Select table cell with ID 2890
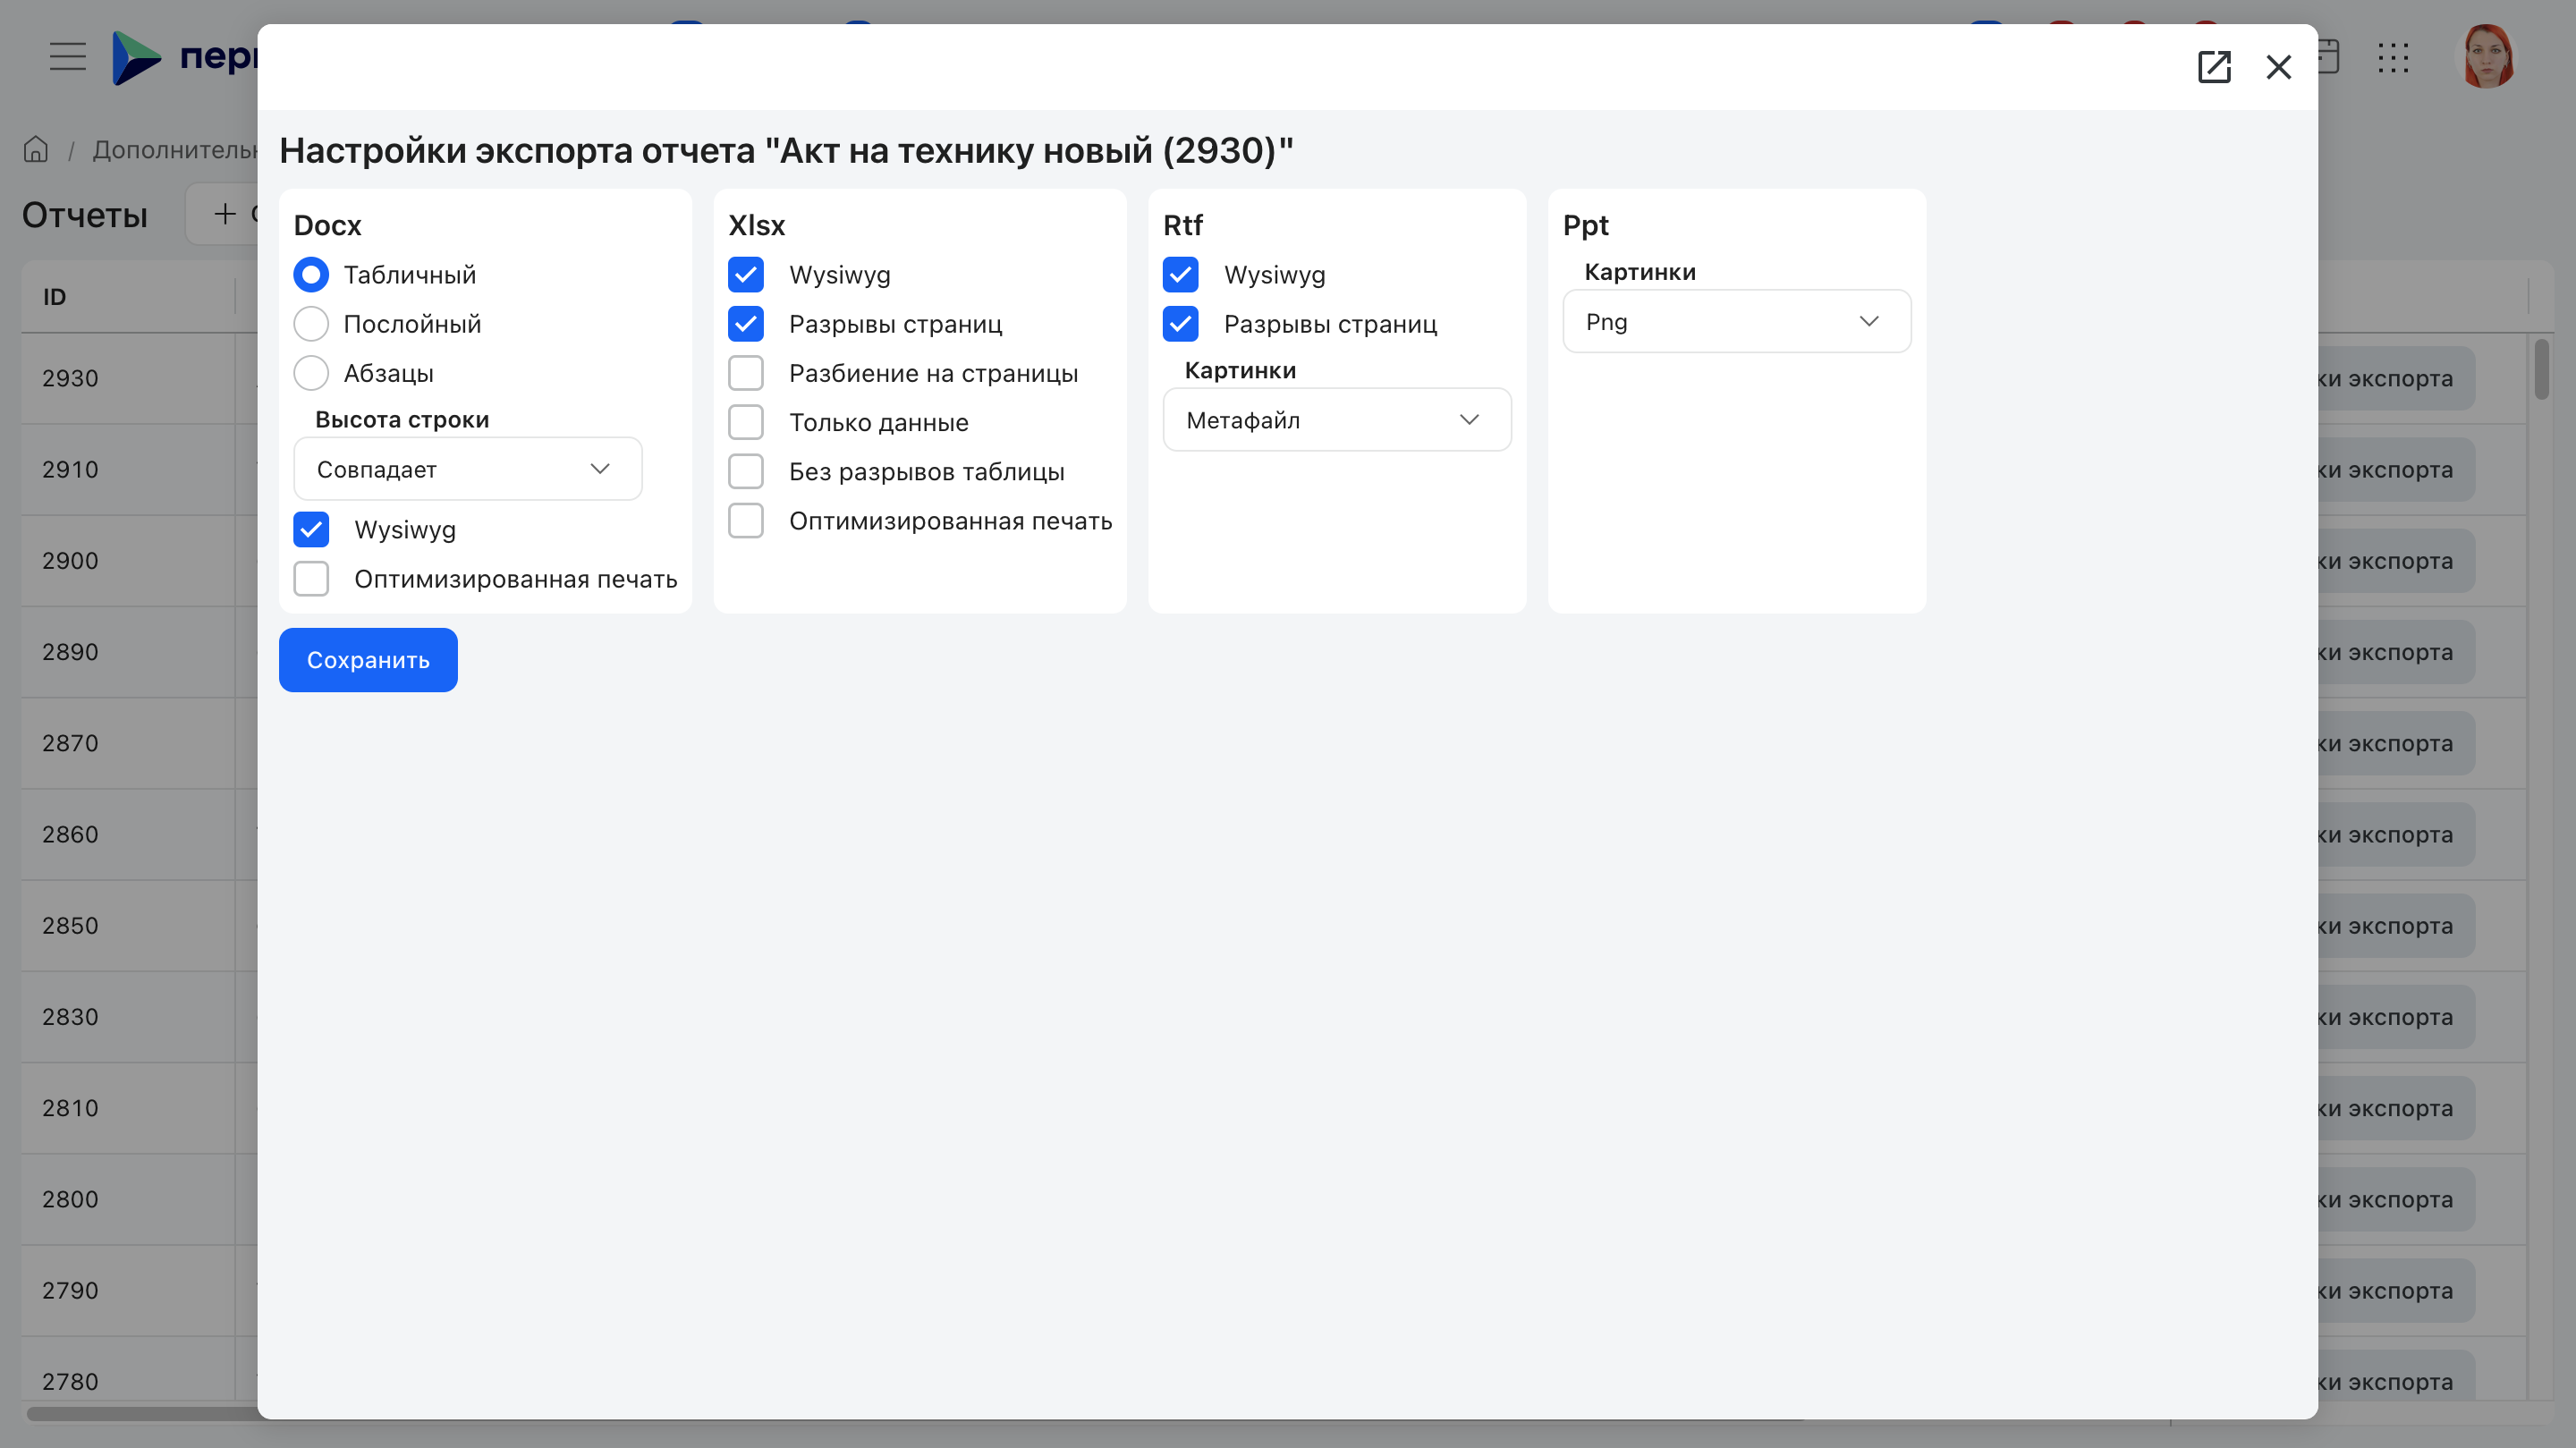The image size is (2576, 1448). point(128,652)
